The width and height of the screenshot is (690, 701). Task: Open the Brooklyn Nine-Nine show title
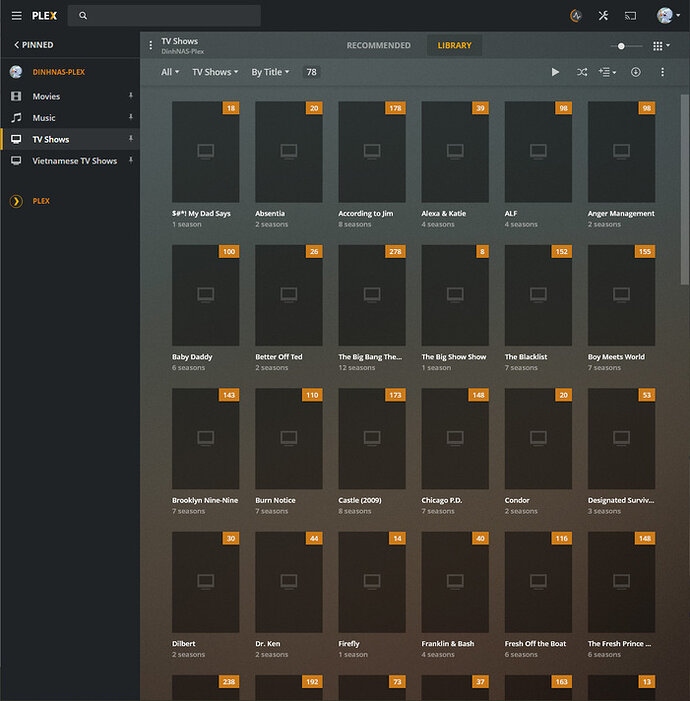(204, 500)
